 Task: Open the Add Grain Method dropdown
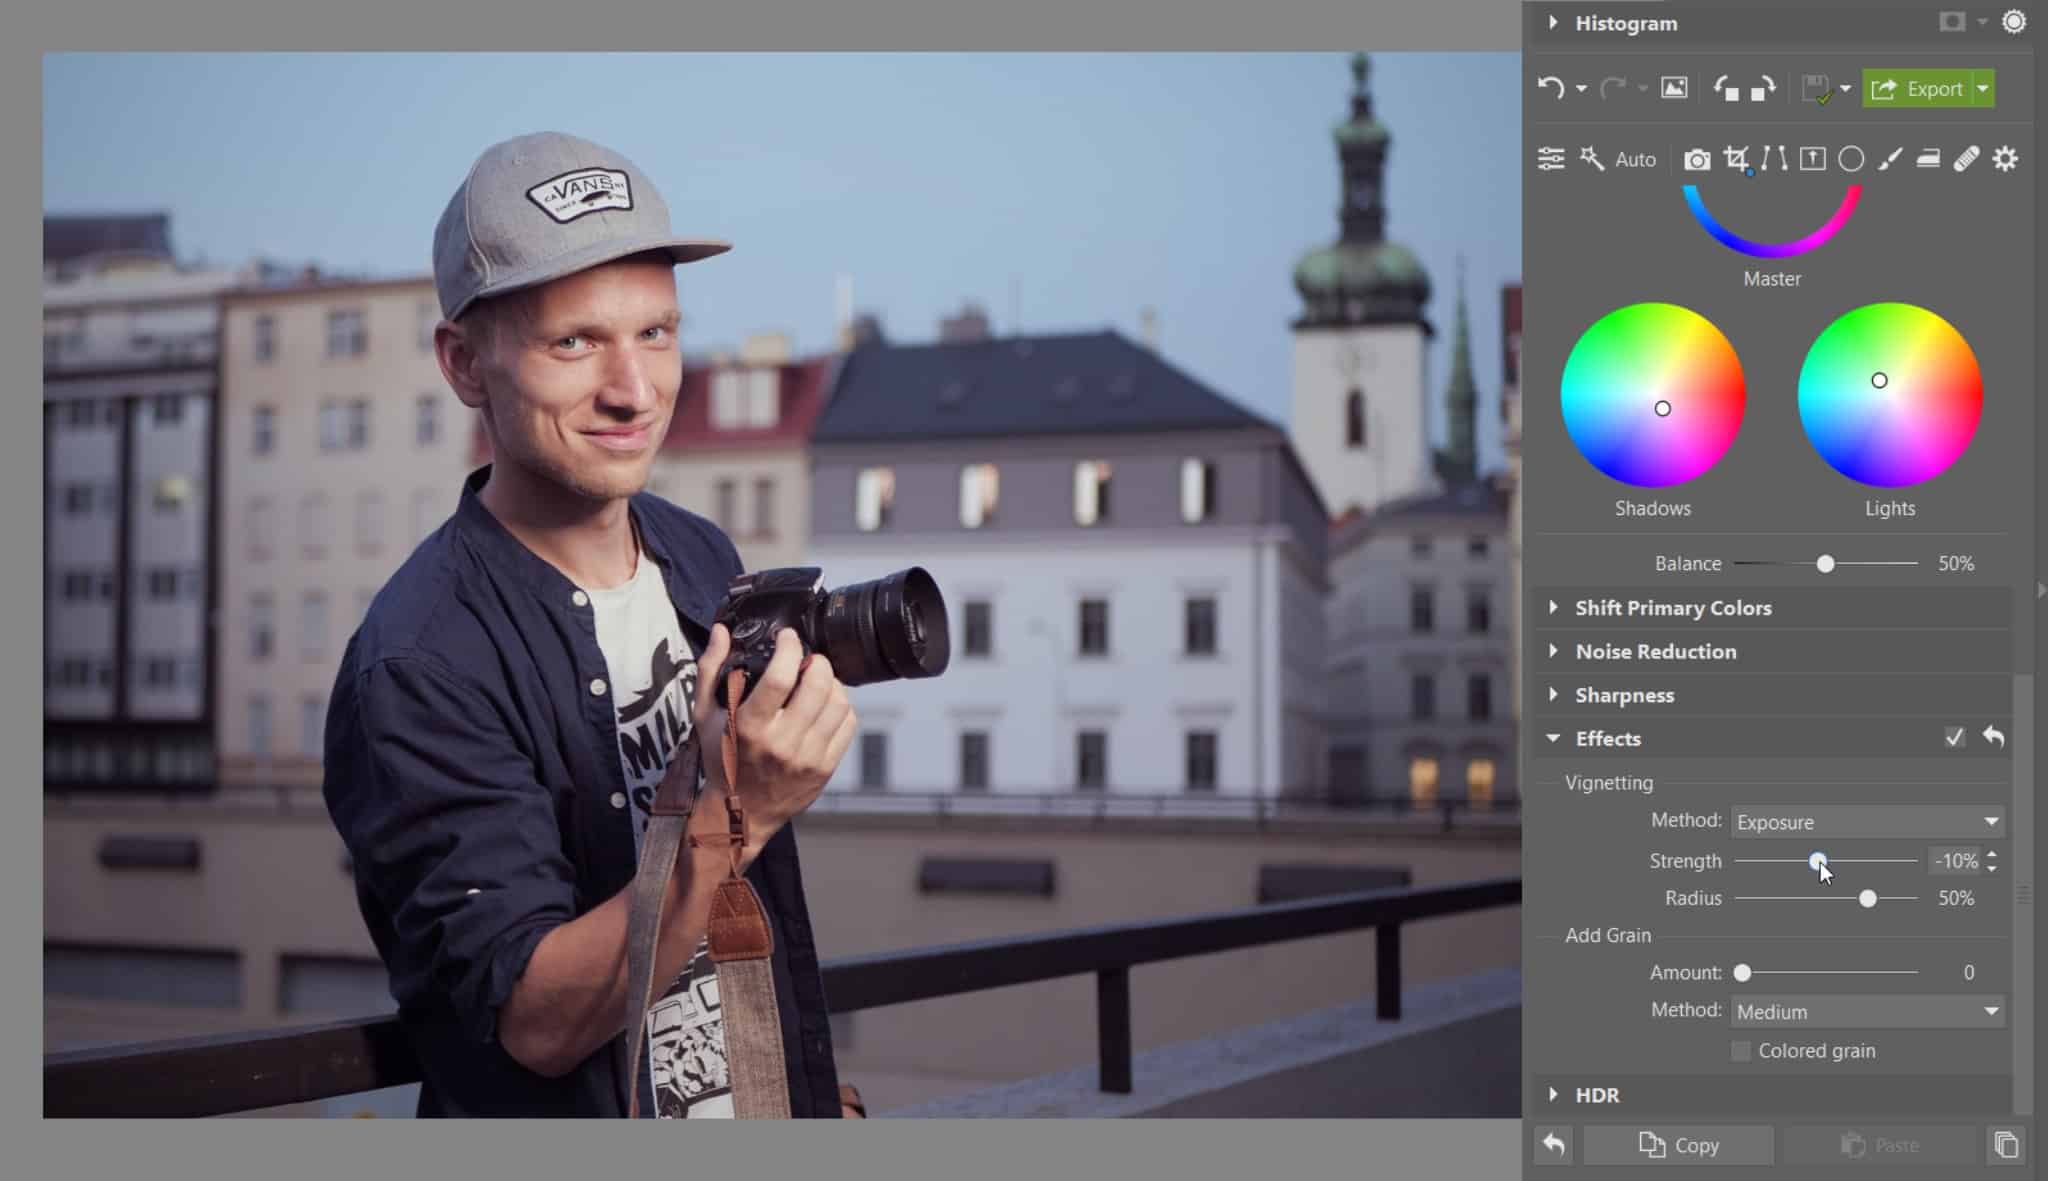pos(1867,1012)
